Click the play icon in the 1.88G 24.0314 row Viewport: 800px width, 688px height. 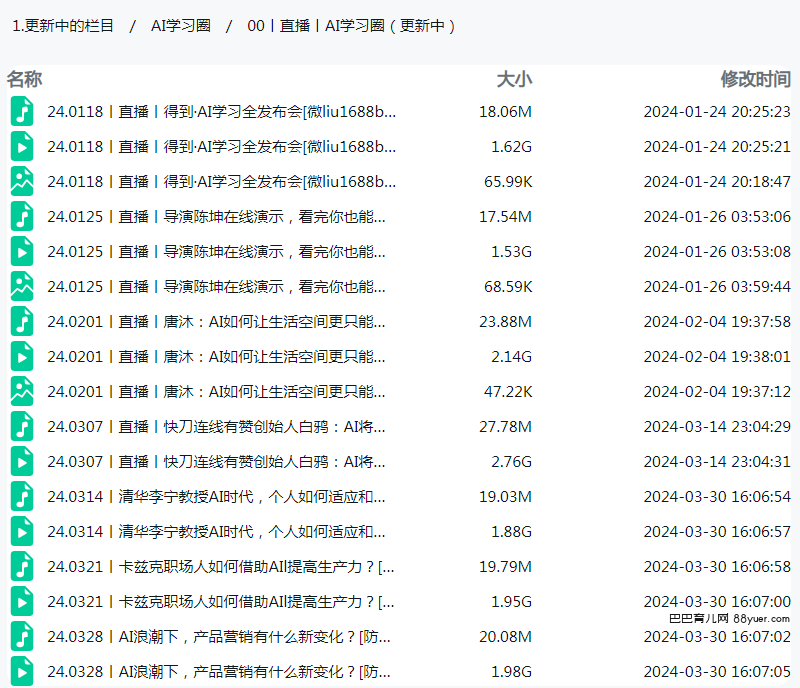[22, 531]
